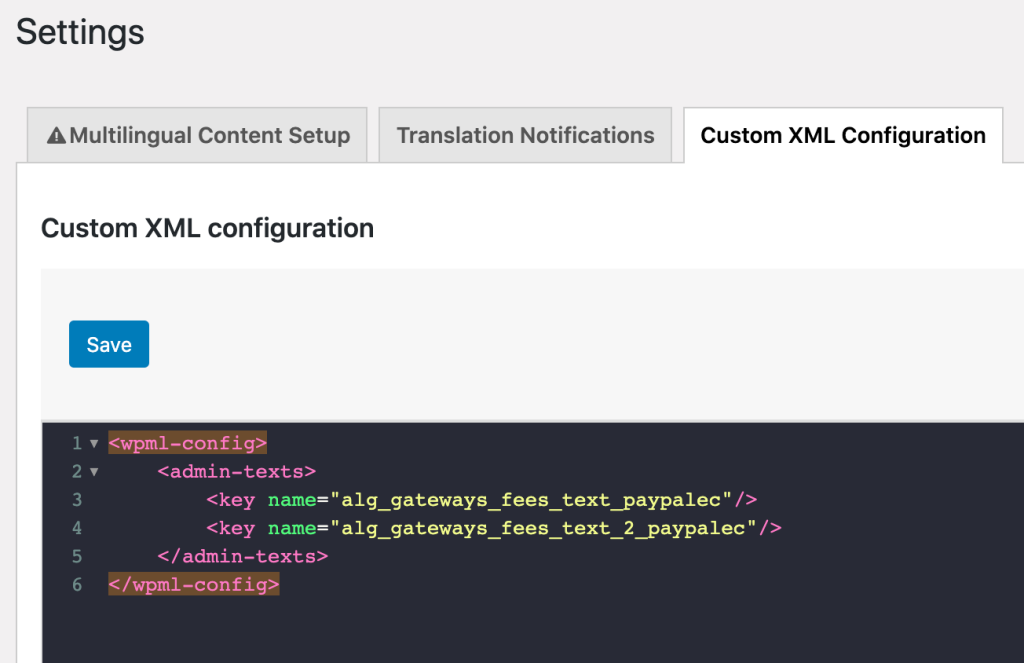Click line number 4 in the gutter

(x=77, y=528)
